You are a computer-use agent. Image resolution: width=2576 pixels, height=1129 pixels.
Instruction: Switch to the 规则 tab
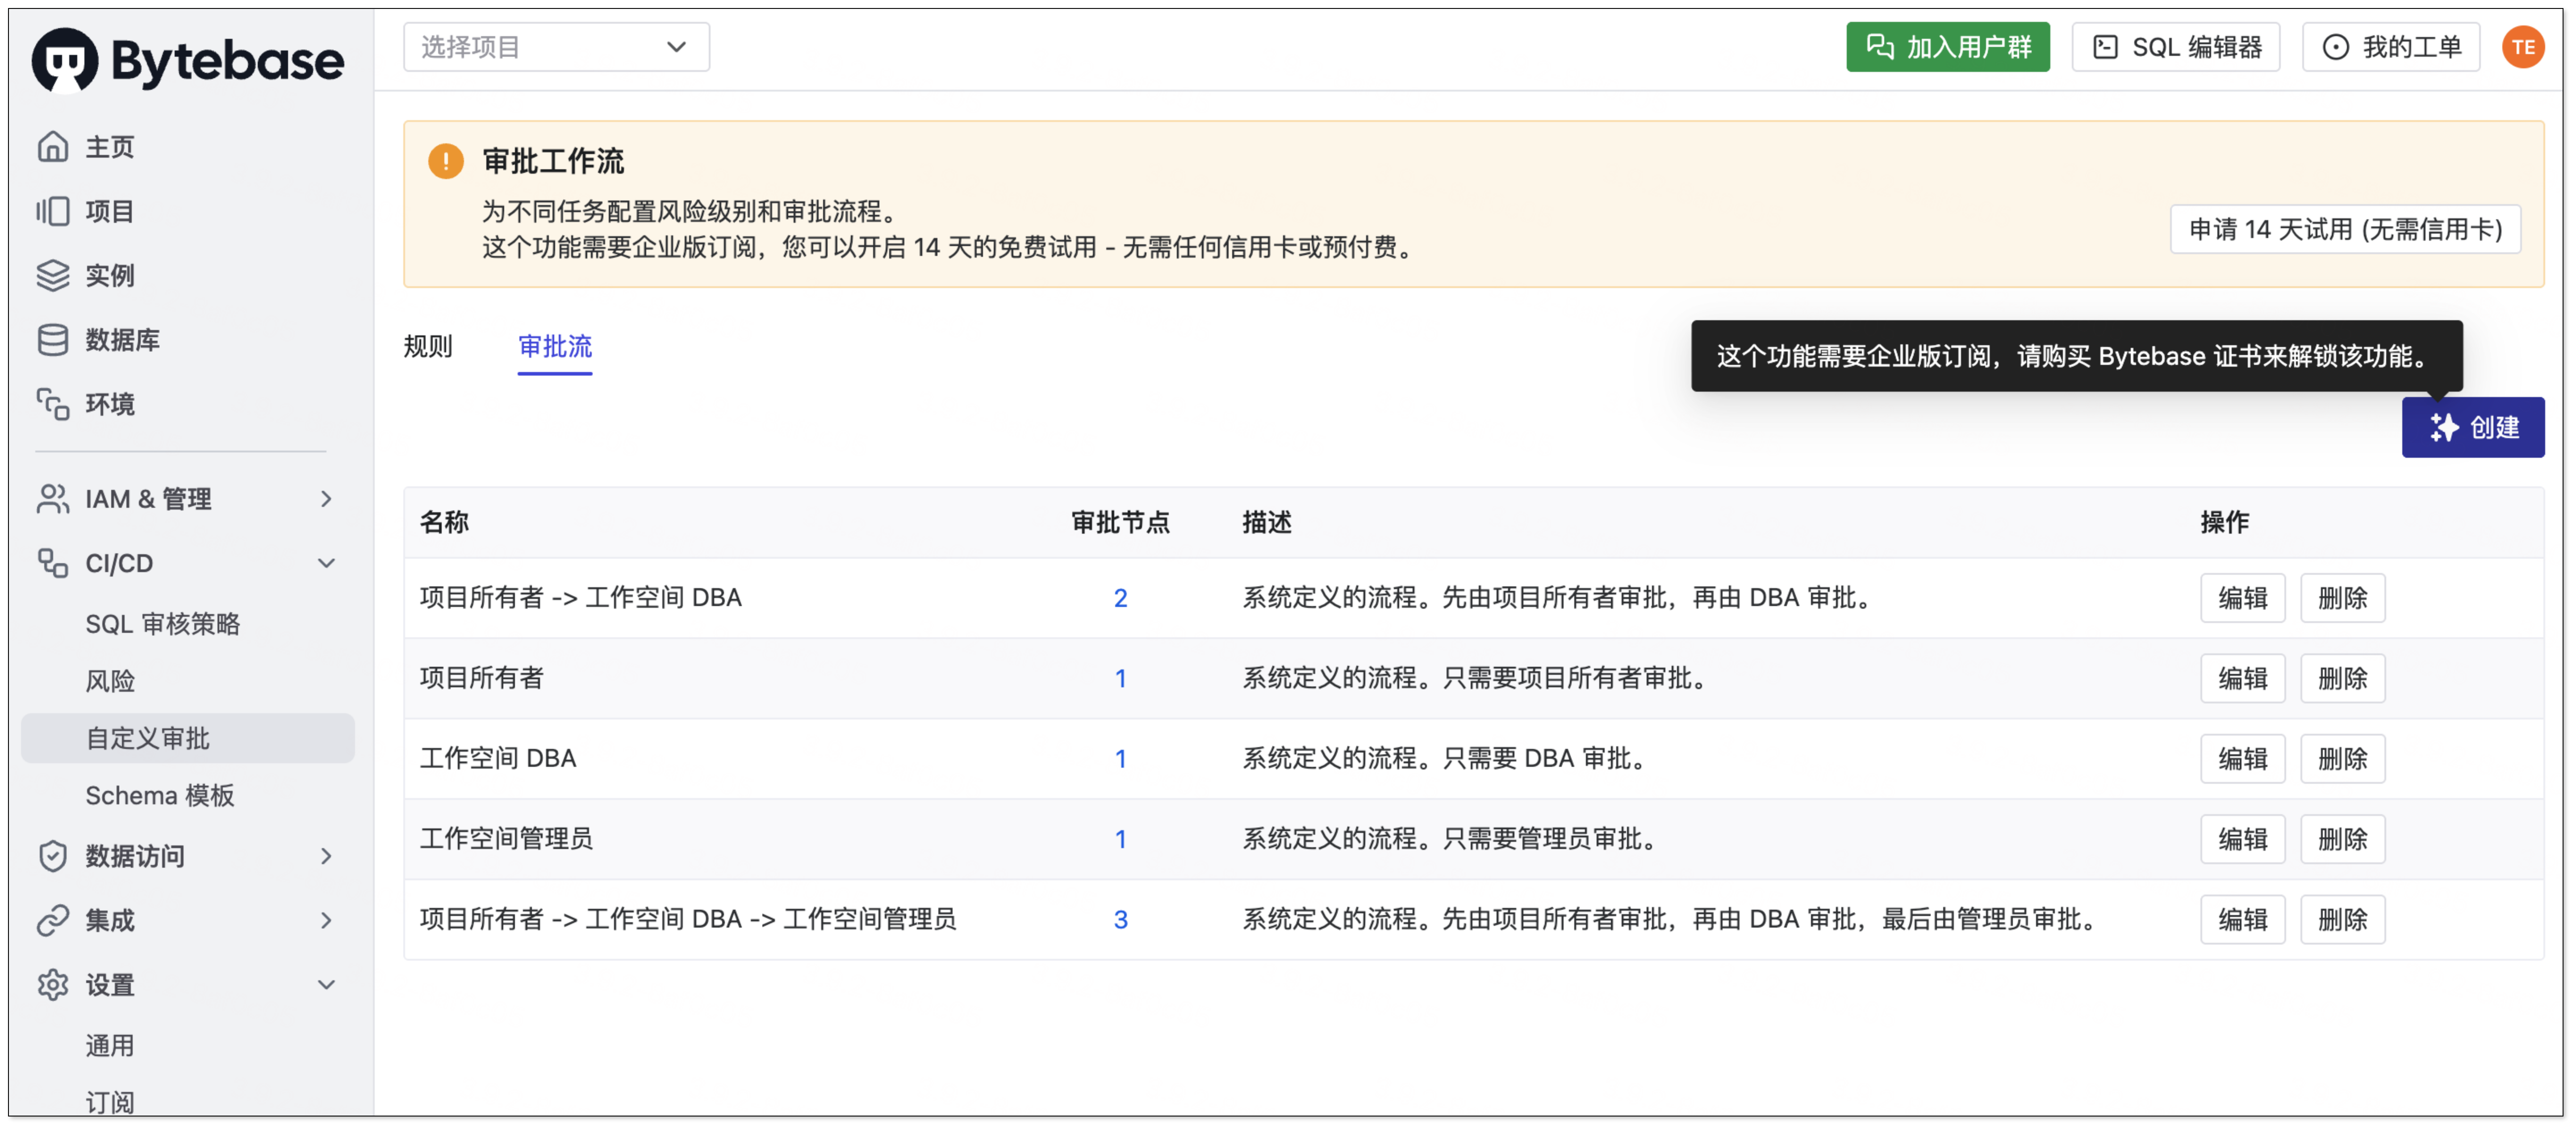click(428, 346)
